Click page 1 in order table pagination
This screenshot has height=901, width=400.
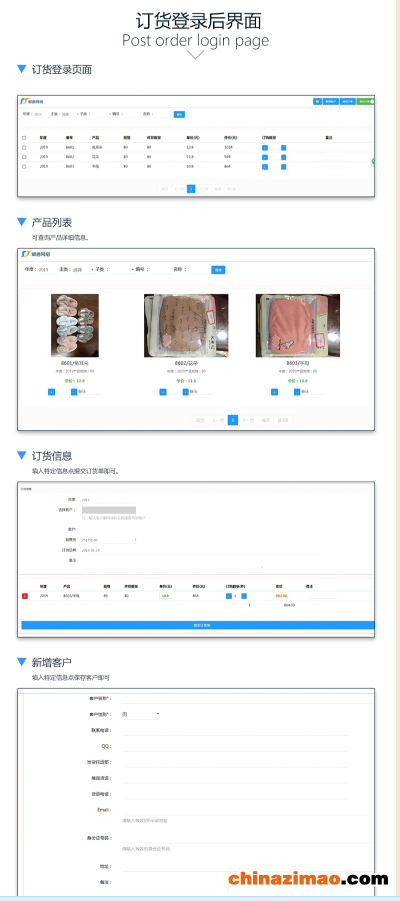coord(191,188)
